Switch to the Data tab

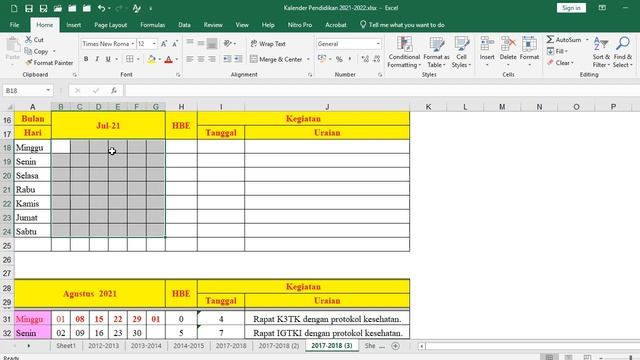pos(184,25)
